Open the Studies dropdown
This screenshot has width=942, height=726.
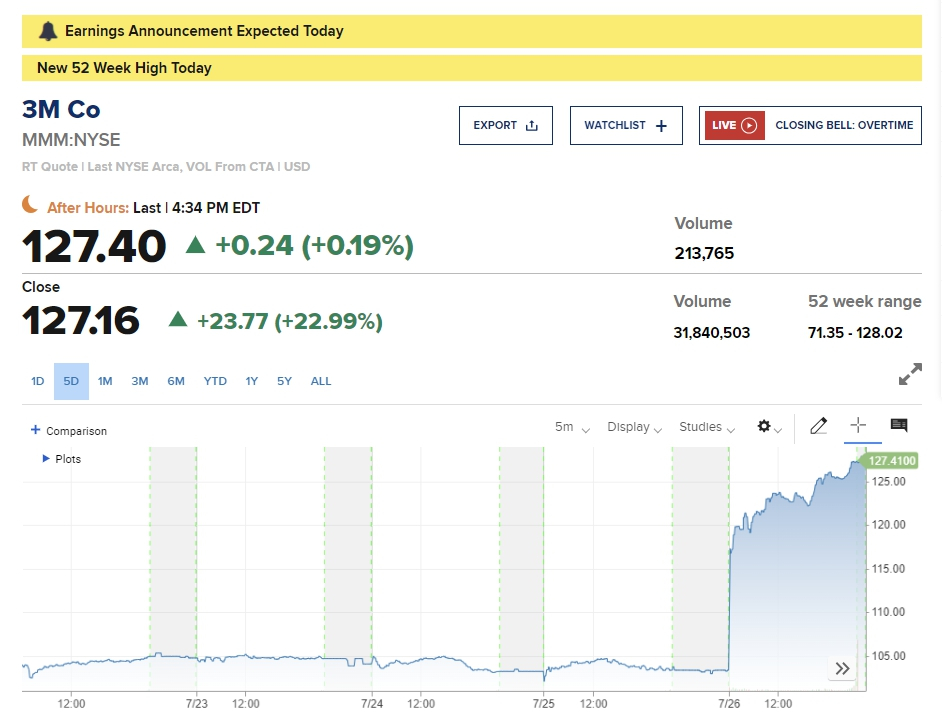(706, 427)
